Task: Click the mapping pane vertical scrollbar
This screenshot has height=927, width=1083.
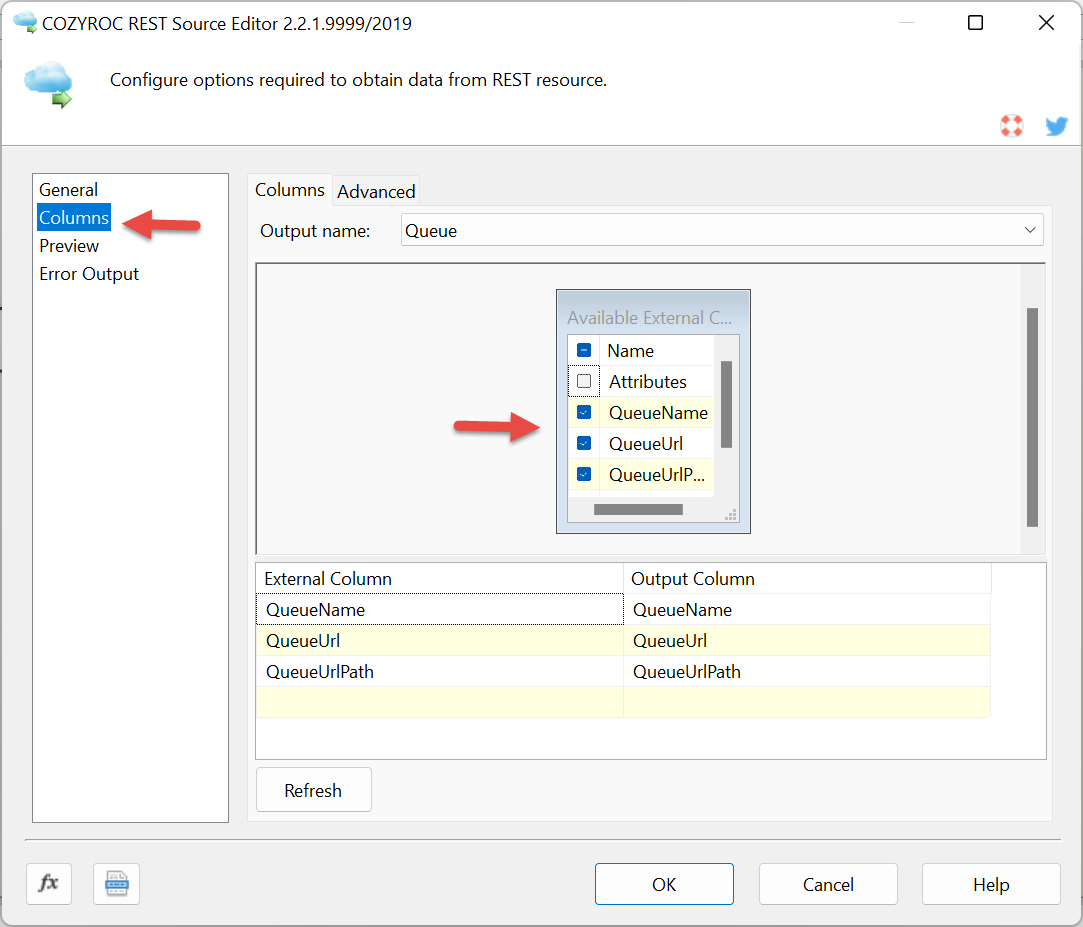Action: (x=1033, y=417)
